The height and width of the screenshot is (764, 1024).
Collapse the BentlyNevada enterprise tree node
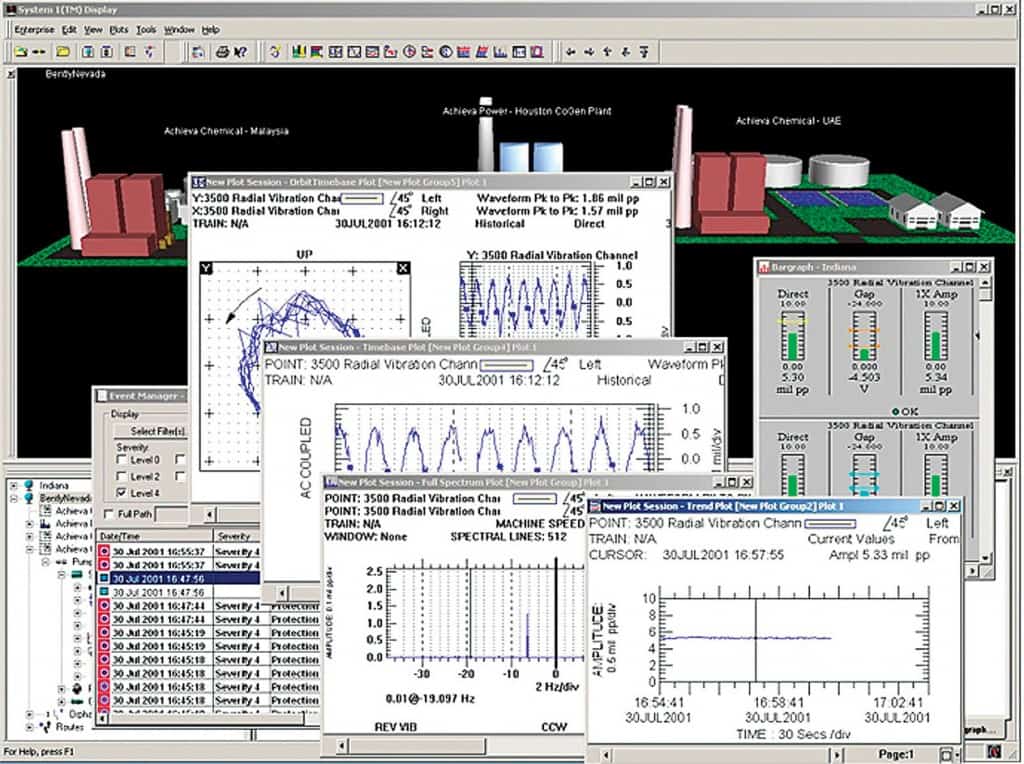click(13, 497)
